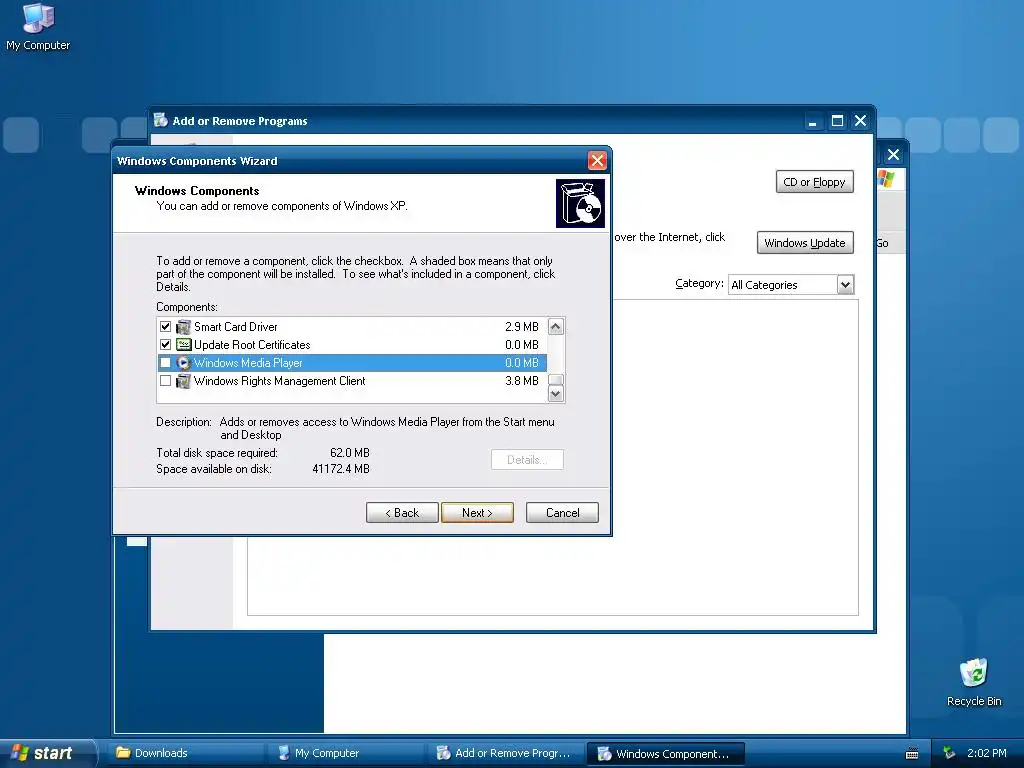This screenshot has width=1024, height=768.
Task: Click the Update Root Certificates icon
Action: [184, 344]
